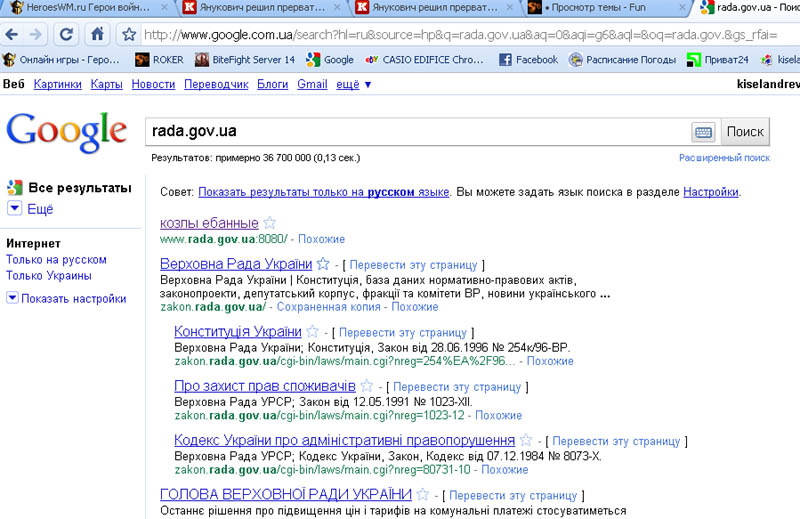
Task: Click the search field containing rada.gov.ua
Action: [415, 131]
